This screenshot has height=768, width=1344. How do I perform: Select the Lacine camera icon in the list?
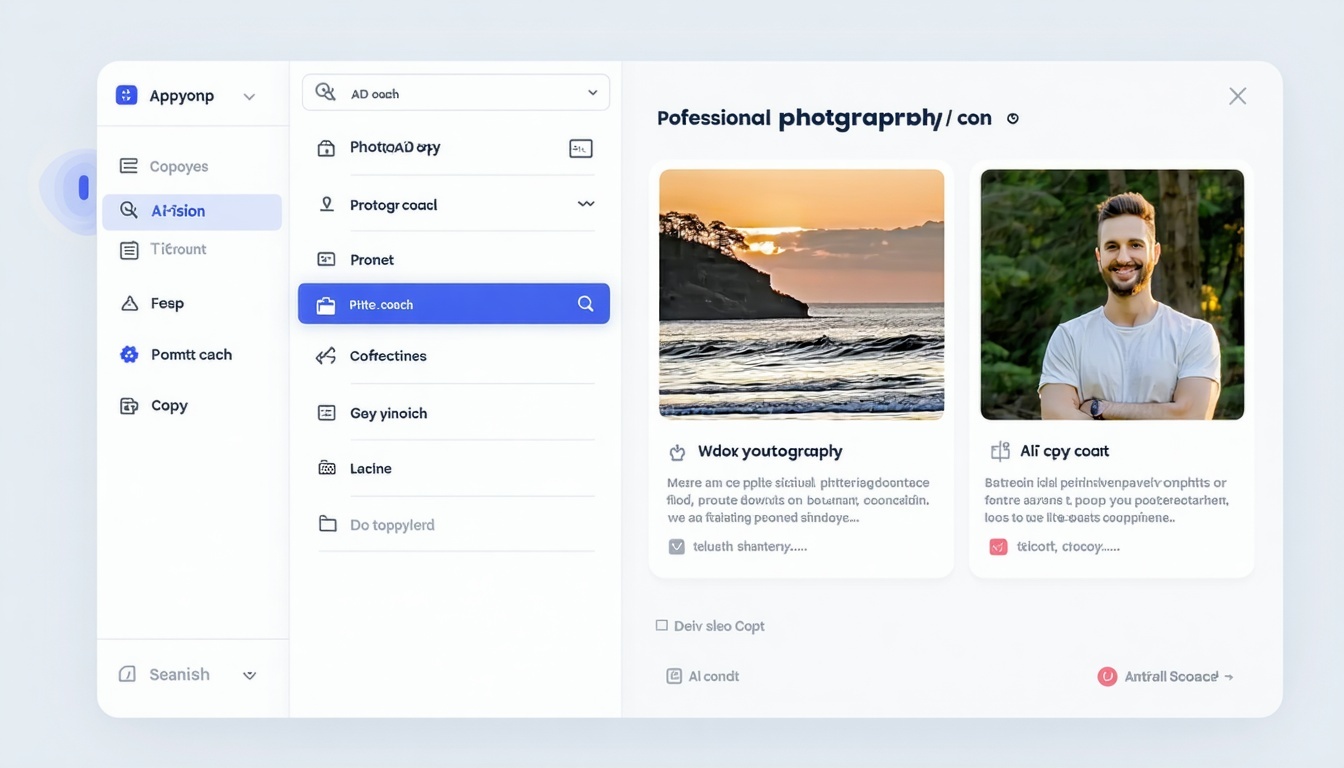[x=326, y=468]
